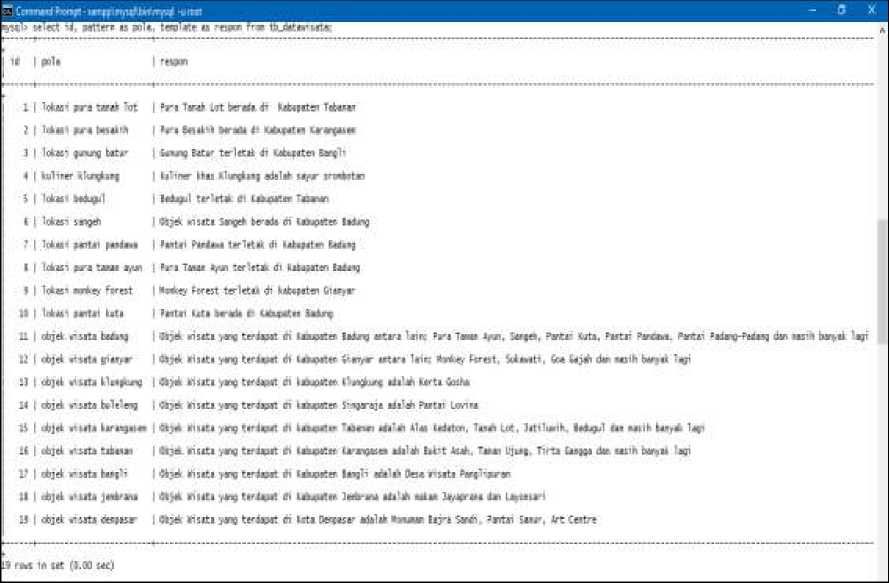Image resolution: width=889 pixels, height=583 pixels.
Task: Click 'objek wisata badung' in row 11
Action: click(x=85, y=337)
